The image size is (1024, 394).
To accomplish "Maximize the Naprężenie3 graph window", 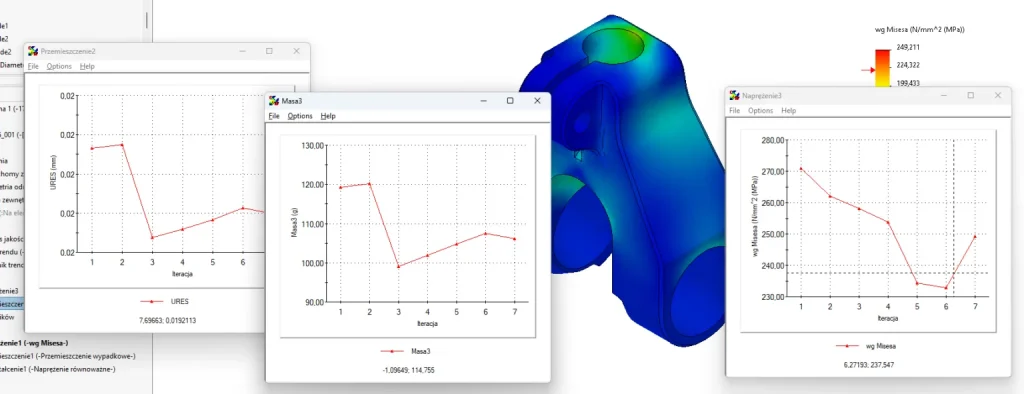I will (x=971, y=95).
